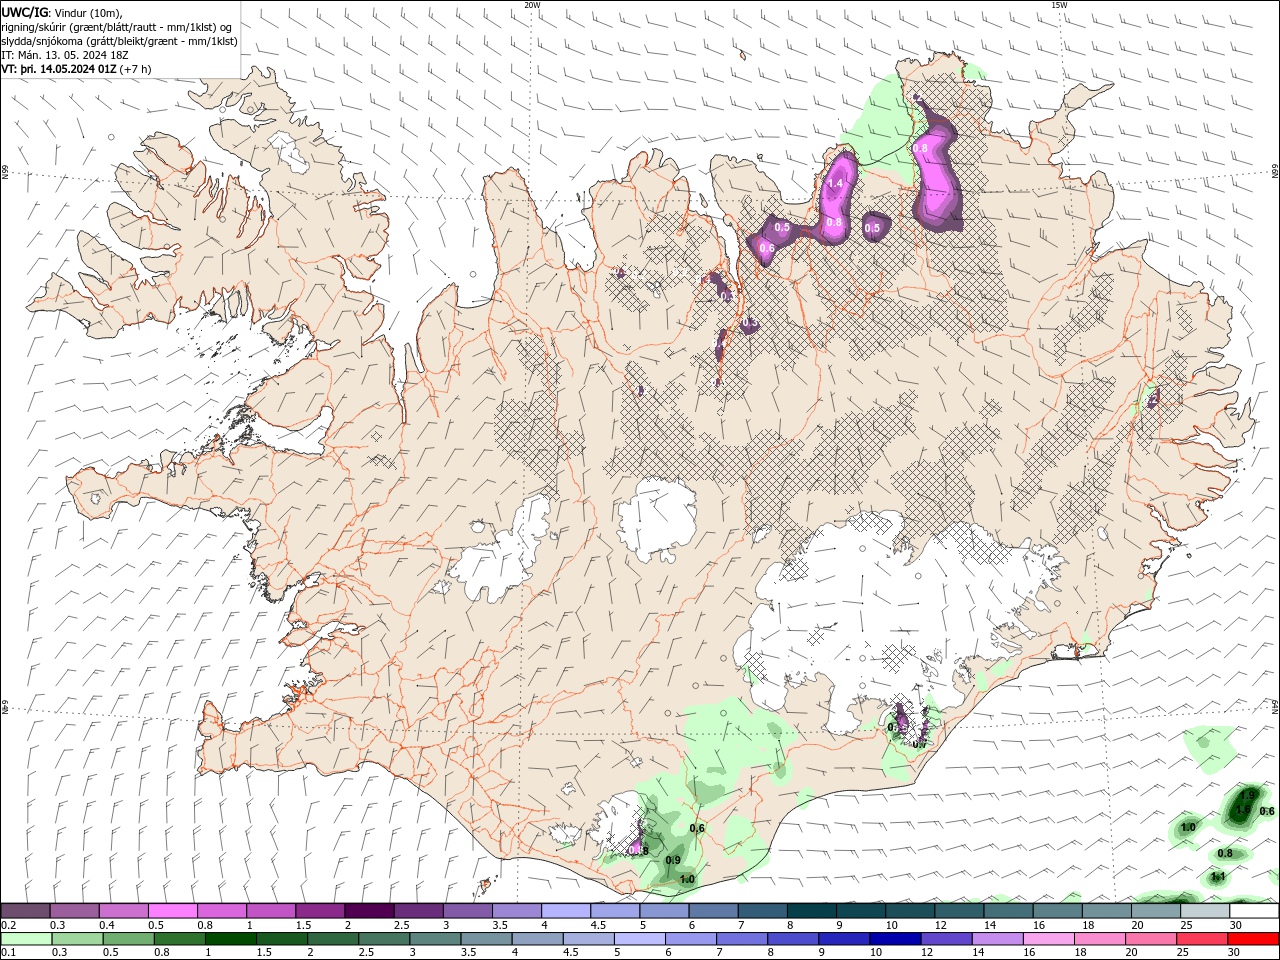Click the IT initial-time line 13. 05. 2024 18Z
The height and width of the screenshot is (960, 1280).
click(x=65, y=55)
